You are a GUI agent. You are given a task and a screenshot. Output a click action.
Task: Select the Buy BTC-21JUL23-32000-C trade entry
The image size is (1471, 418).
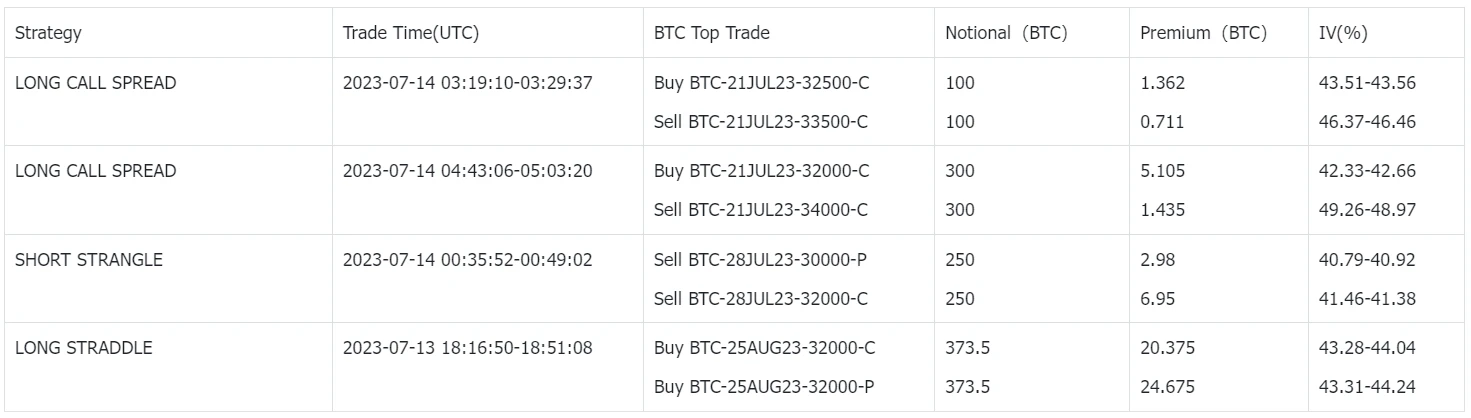click(x=761, y=171)
